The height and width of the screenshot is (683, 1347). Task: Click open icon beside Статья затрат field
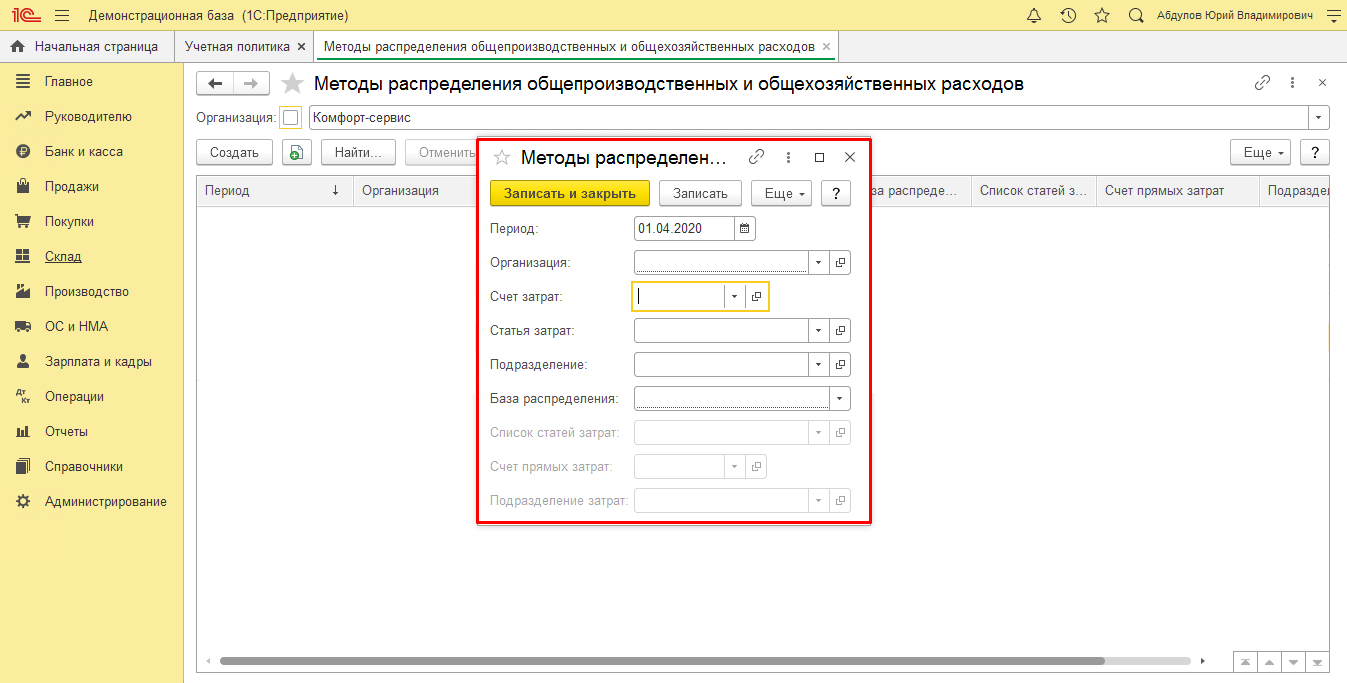click(840, 331)
